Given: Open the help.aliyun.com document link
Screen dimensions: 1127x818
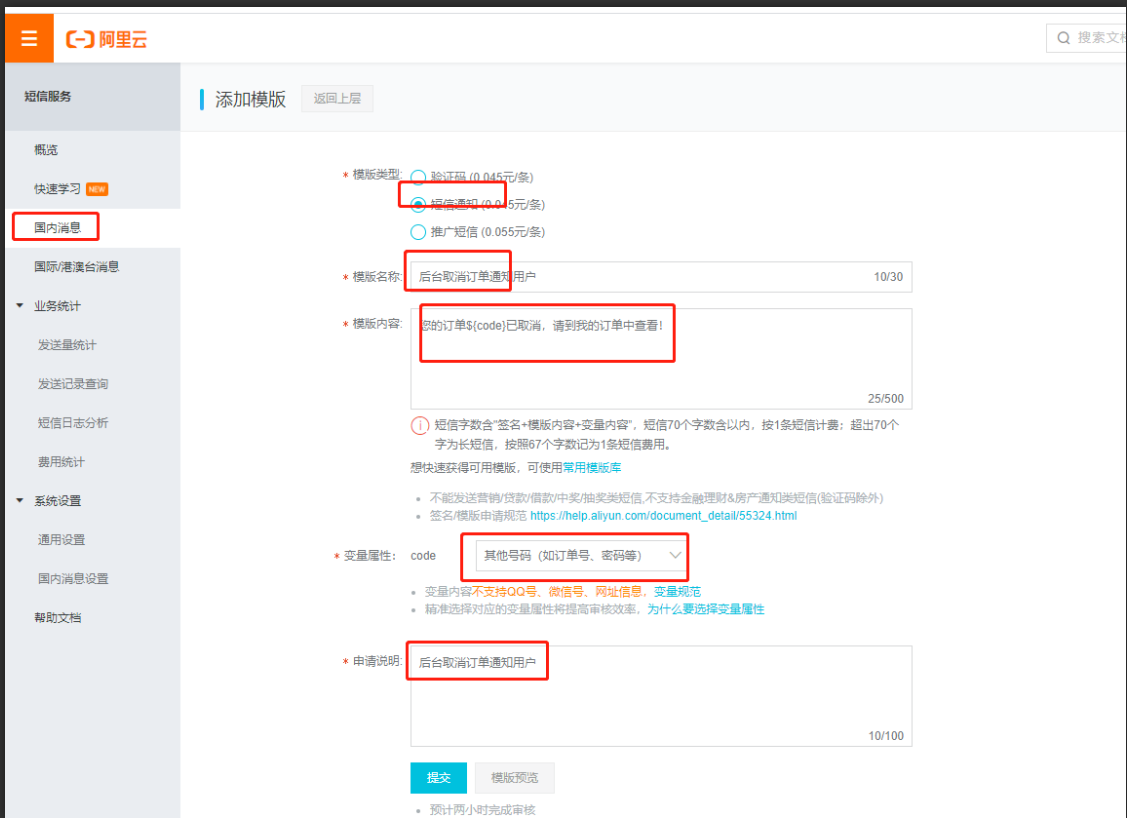Looking at the screenshot, I should pyautogui.click(x=663, y=516).
